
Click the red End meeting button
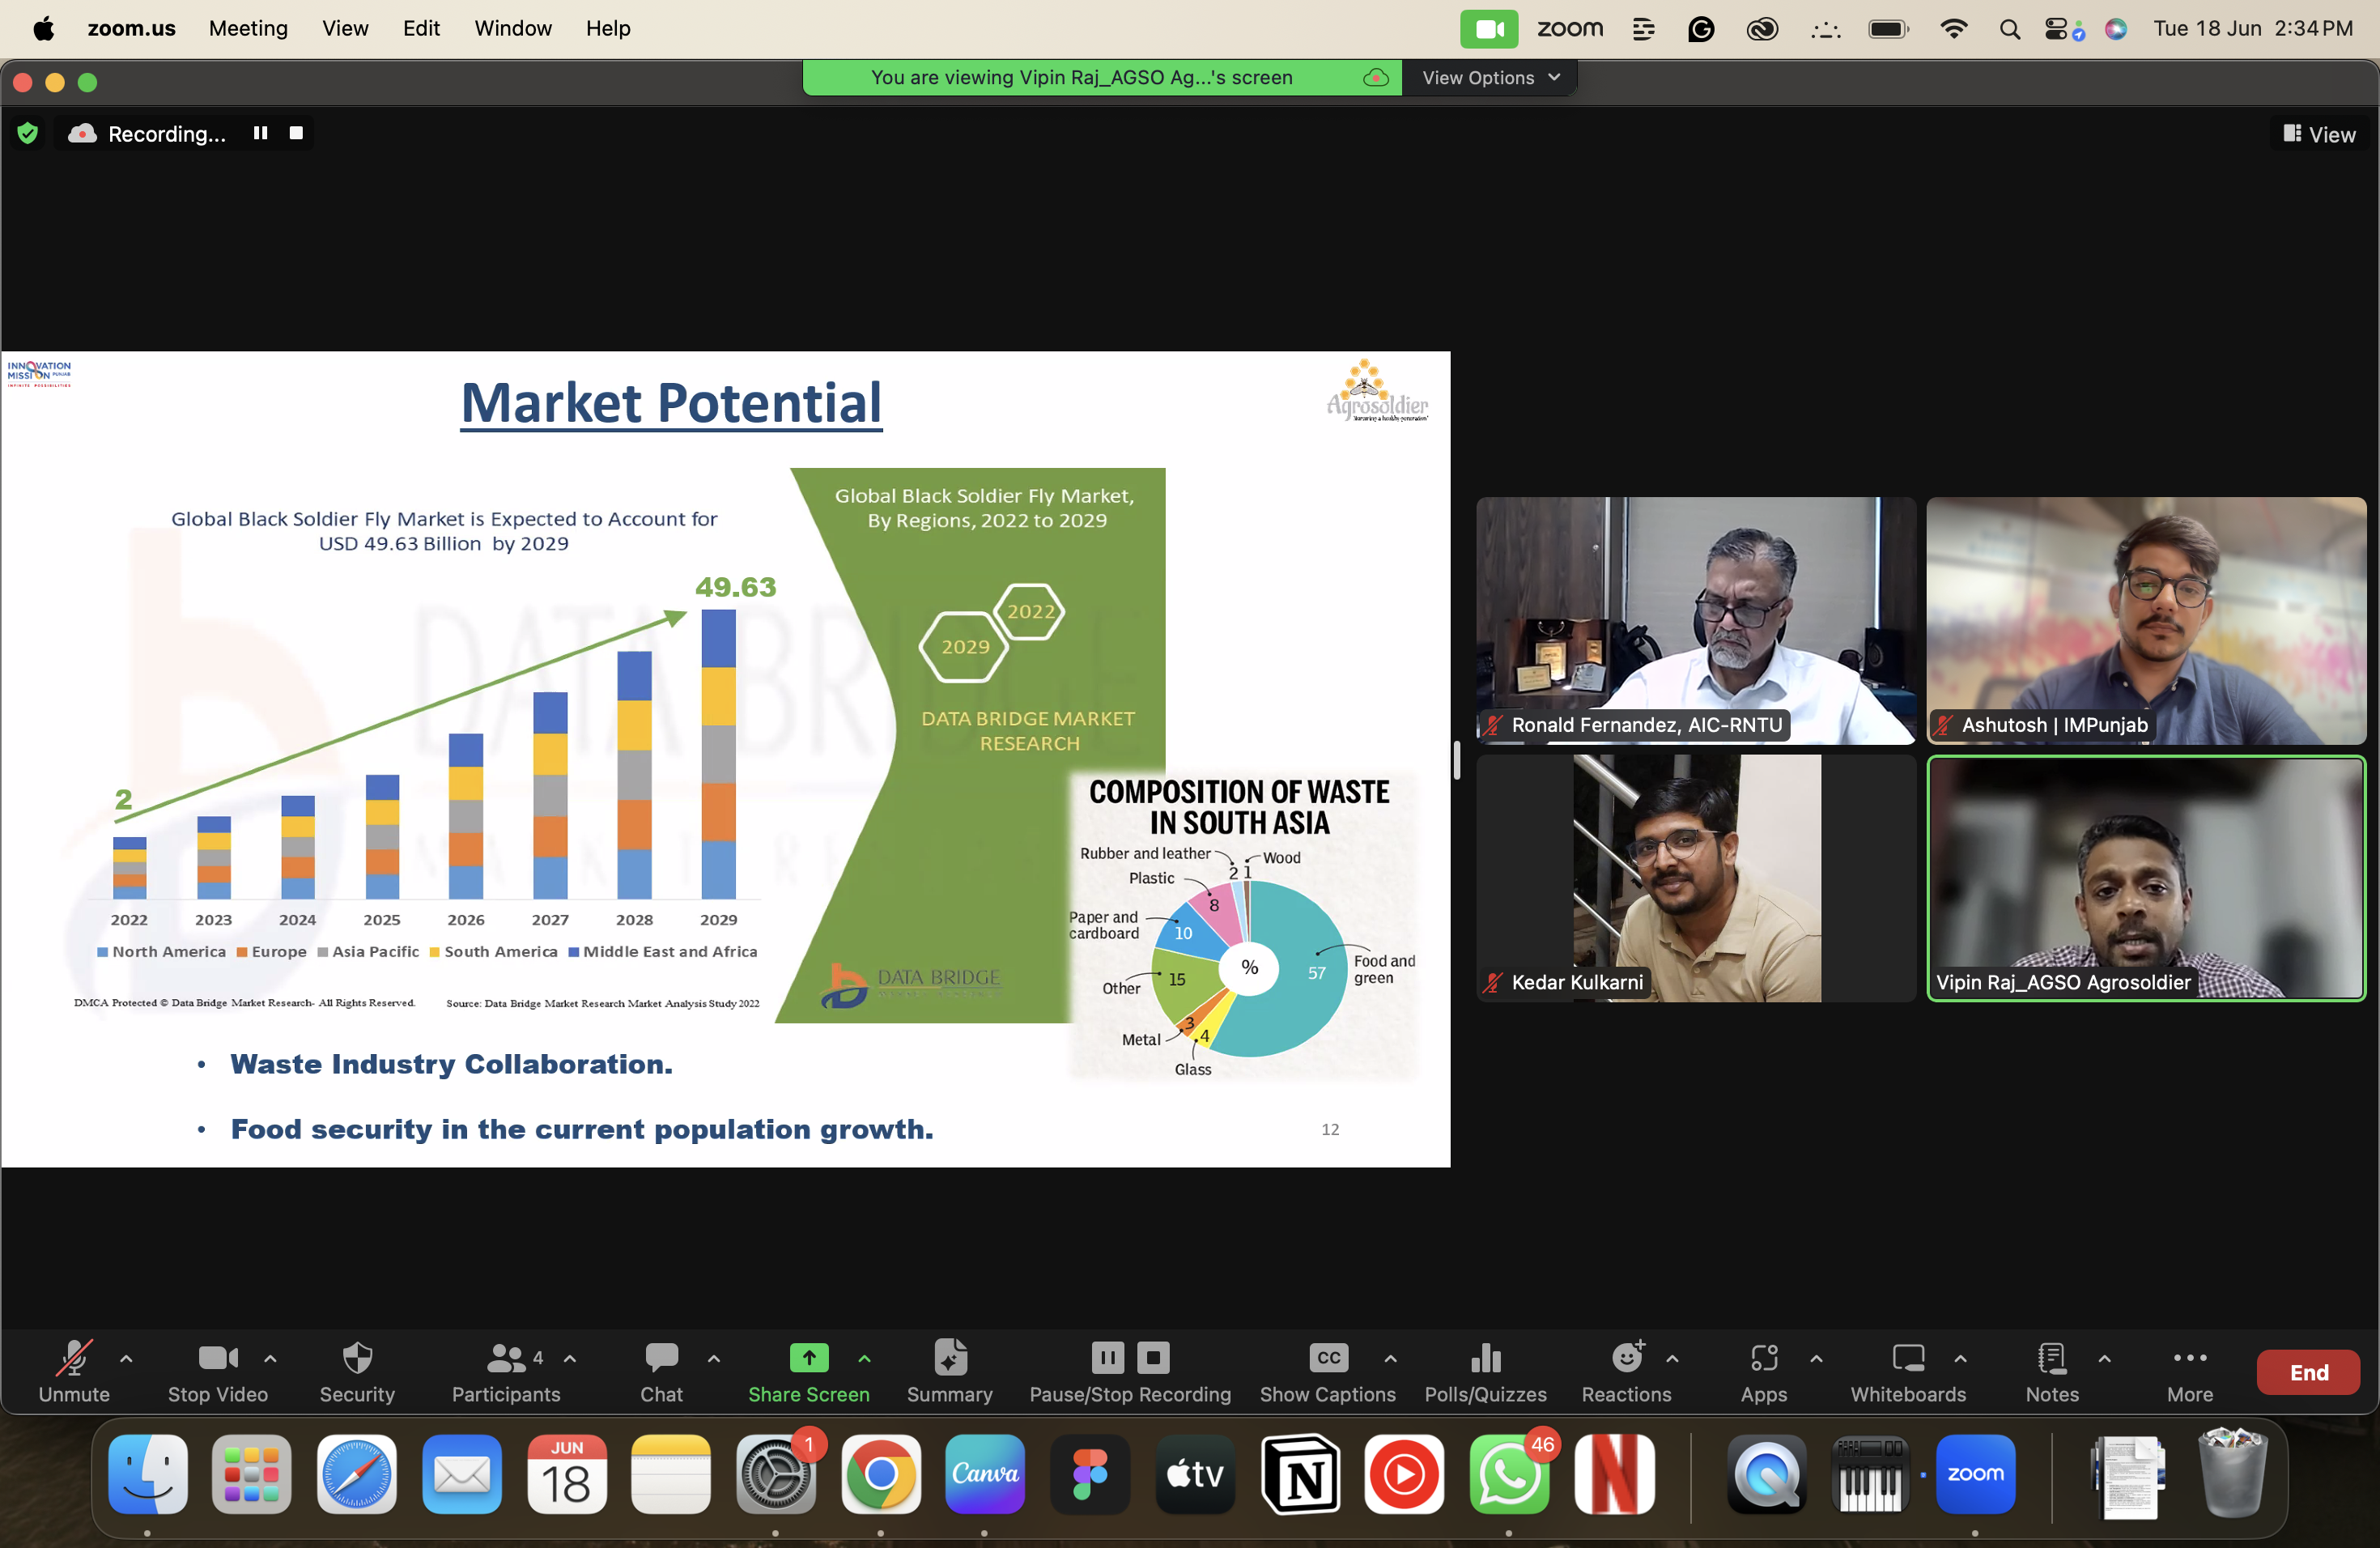pyautogui.click(x=2307, y=1372)
